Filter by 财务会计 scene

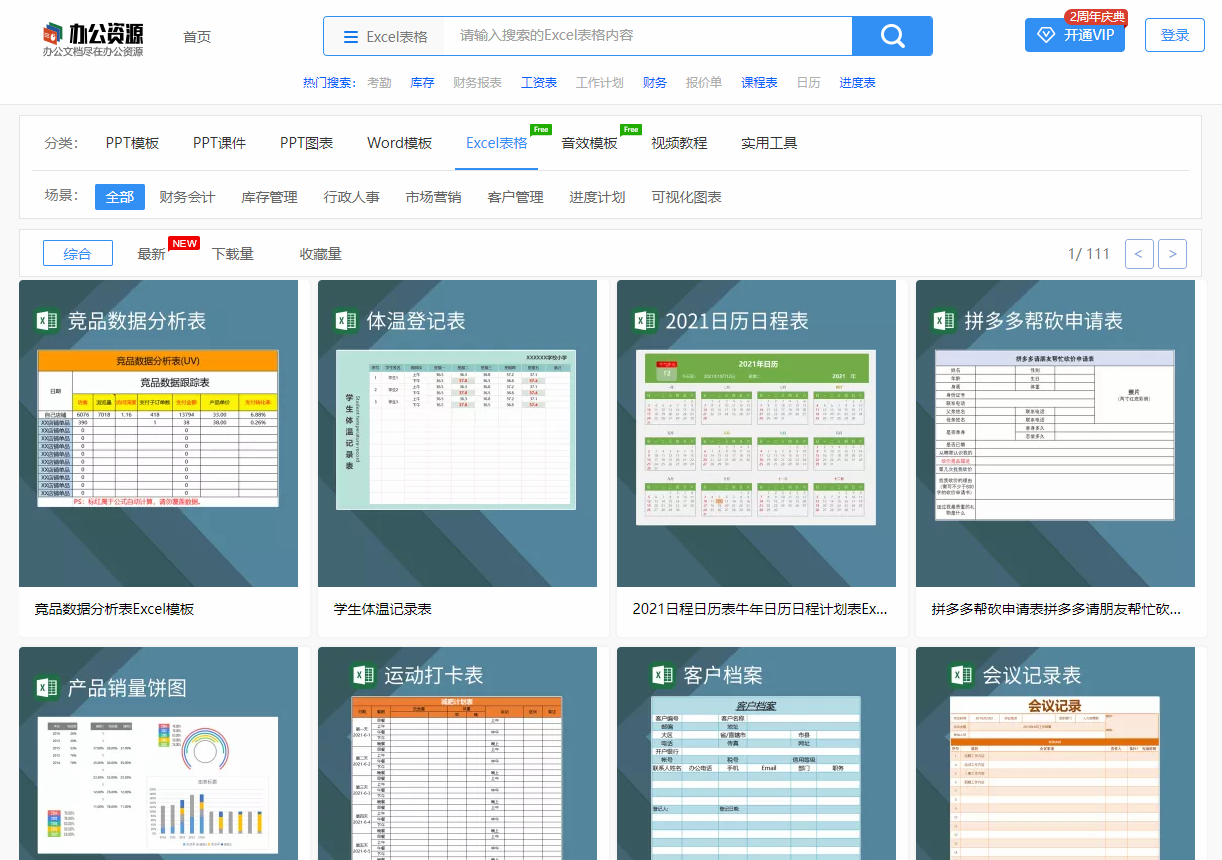tap(187, 197)
